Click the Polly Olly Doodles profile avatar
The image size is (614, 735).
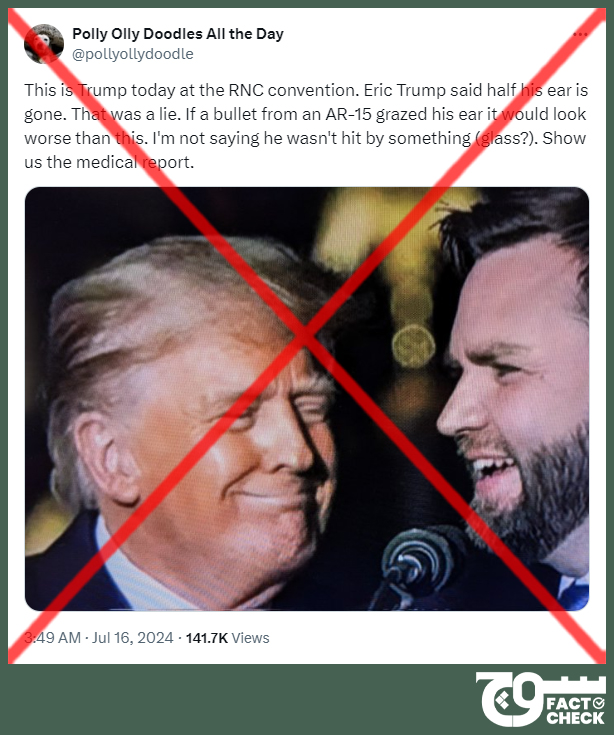[44, 44]
